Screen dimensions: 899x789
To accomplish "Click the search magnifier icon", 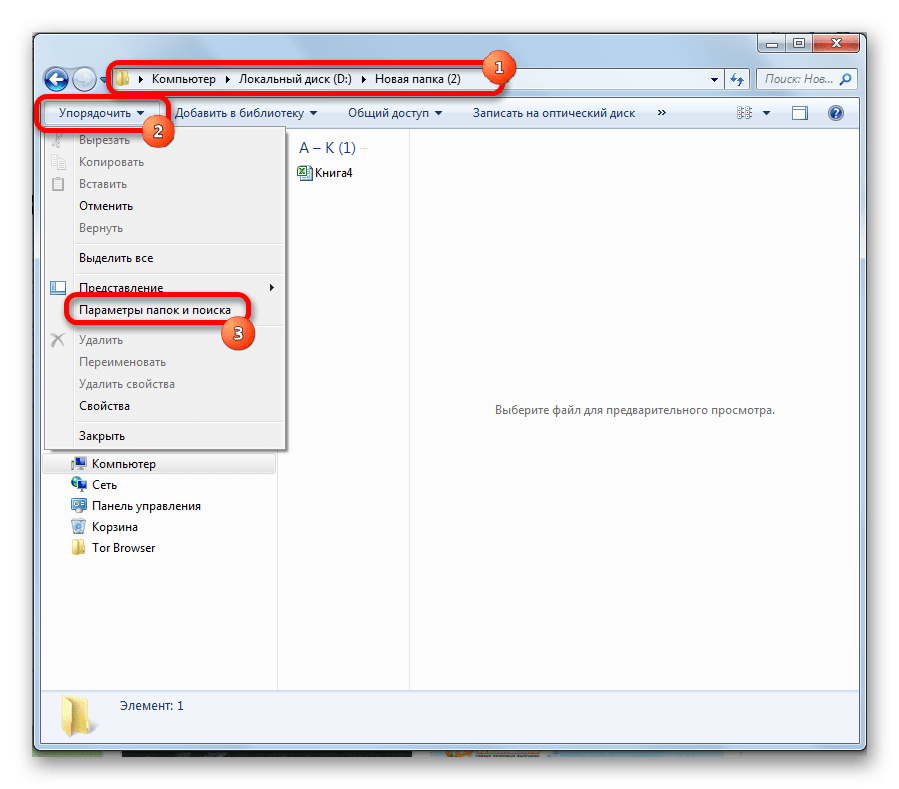I will point(846,79).
